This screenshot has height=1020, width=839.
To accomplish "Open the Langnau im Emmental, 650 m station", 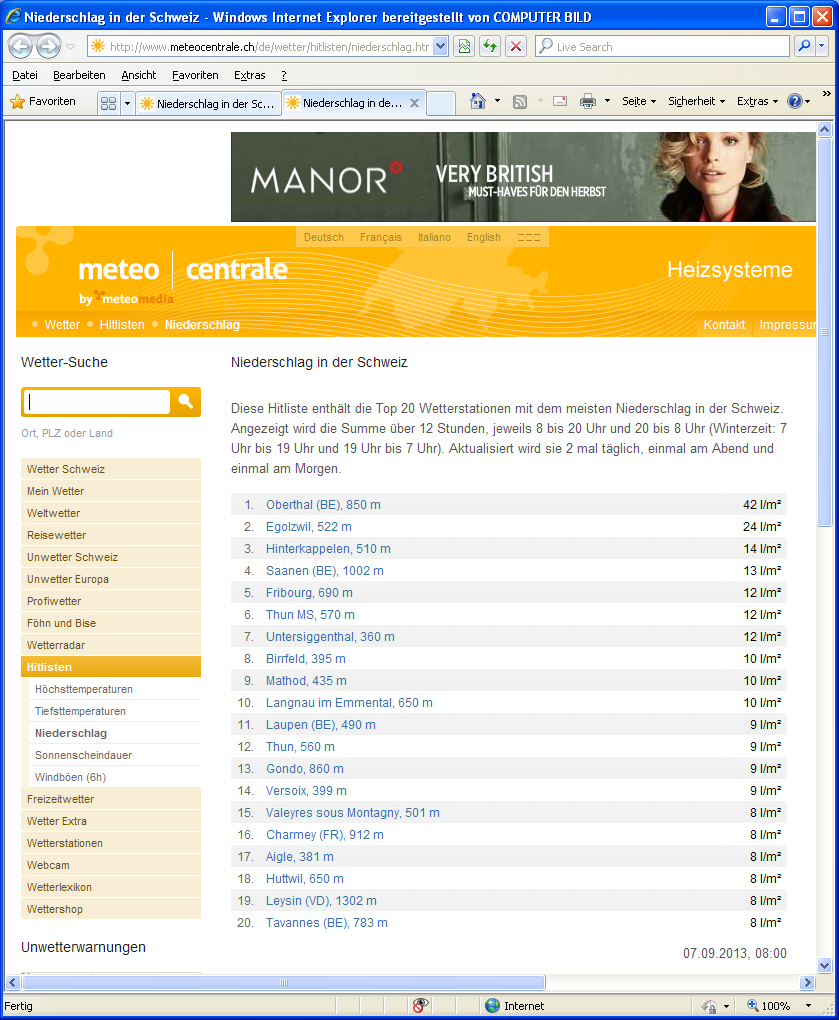I will [349, 703].
